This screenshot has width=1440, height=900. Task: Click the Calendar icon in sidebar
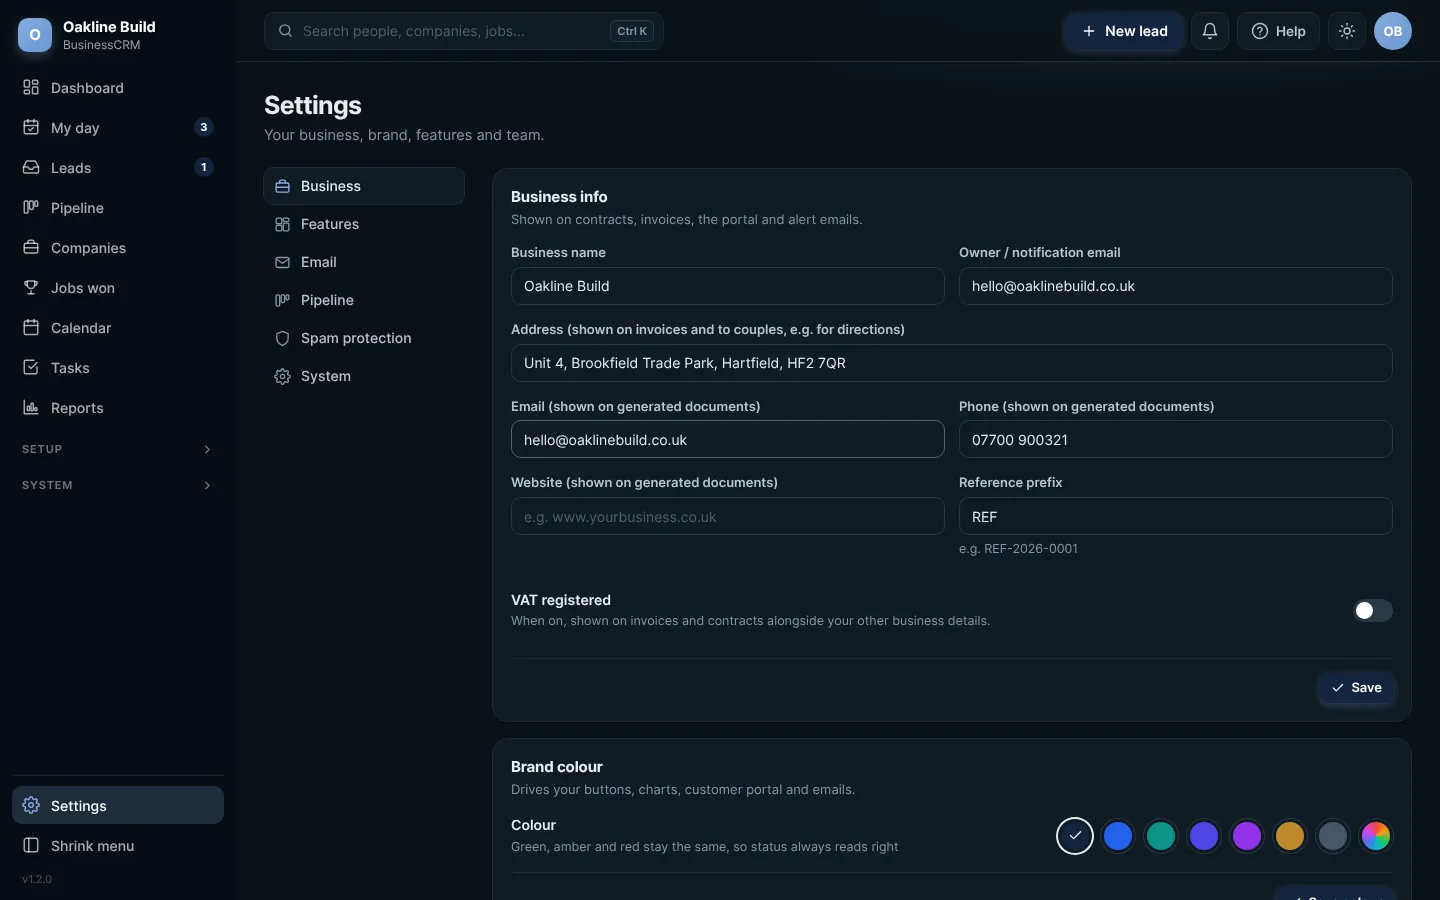tap(31, 327)
